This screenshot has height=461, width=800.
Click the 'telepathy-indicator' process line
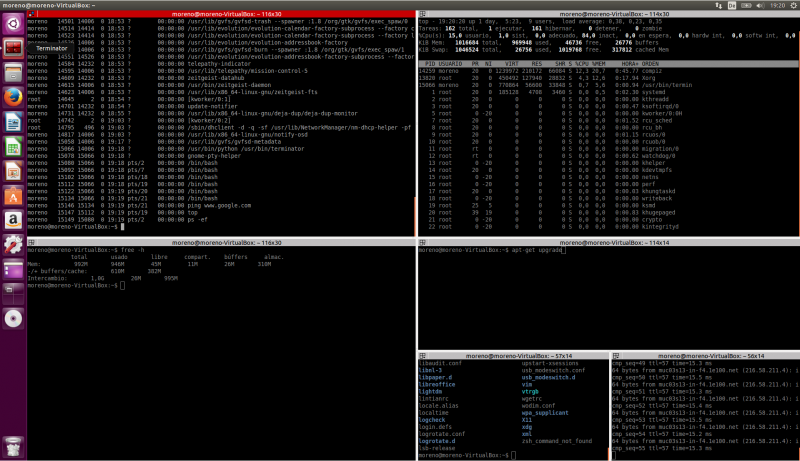139,64
